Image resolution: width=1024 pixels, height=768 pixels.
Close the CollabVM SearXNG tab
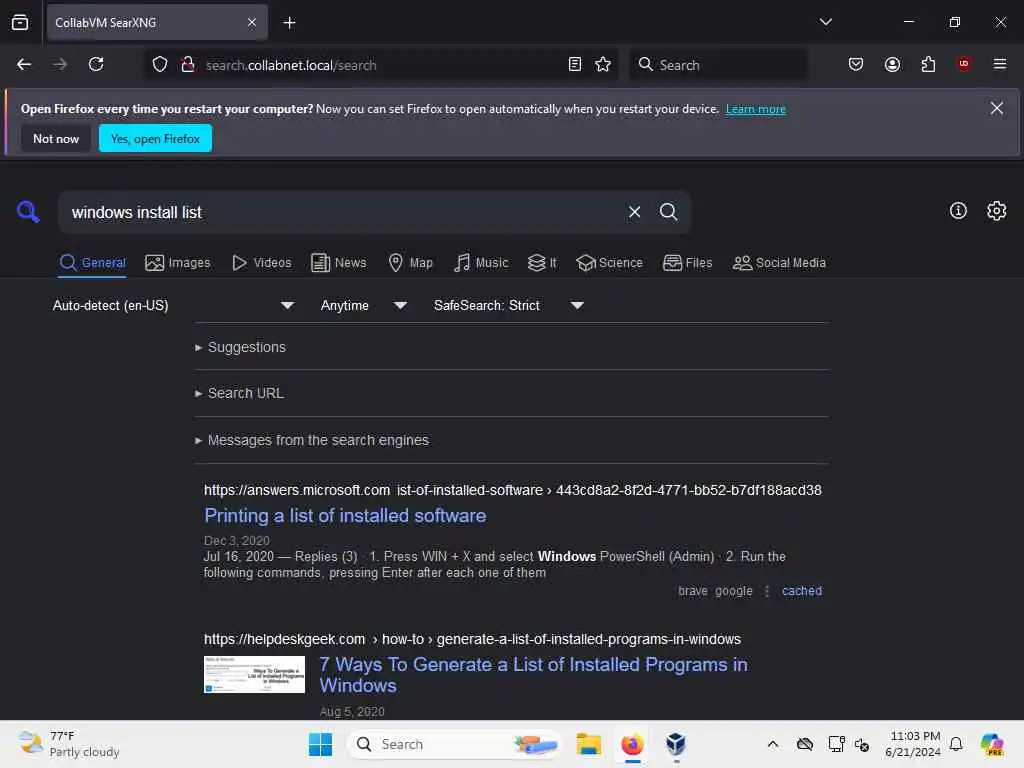point(252,22)
